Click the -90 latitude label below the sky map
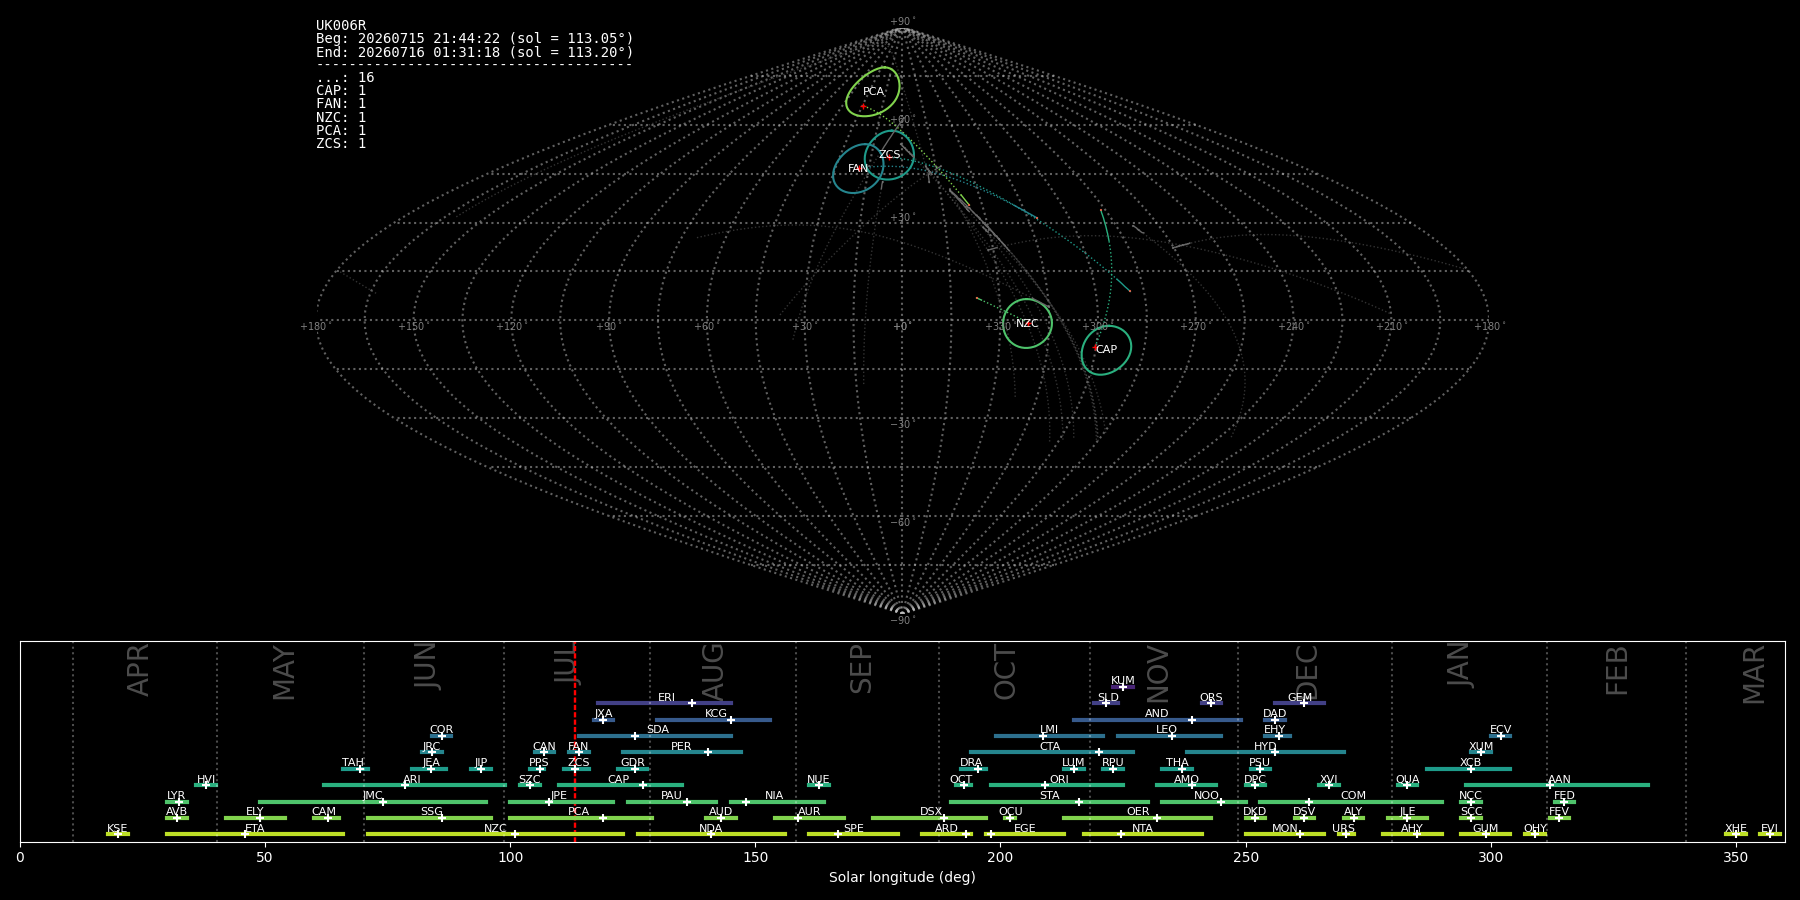The height and width of the screenshot is (900, 1800). coord(902,621)
